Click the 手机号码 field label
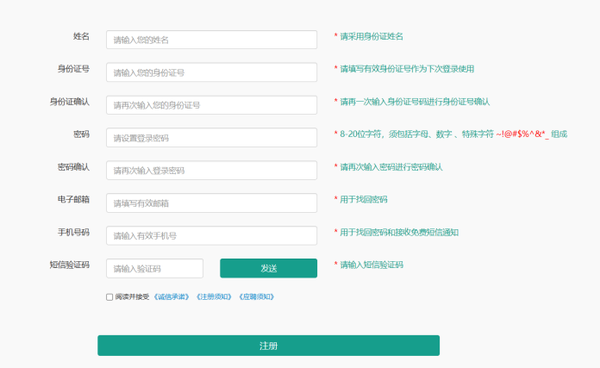The height and width of the screenshot is (368, 600). [73, 233]
